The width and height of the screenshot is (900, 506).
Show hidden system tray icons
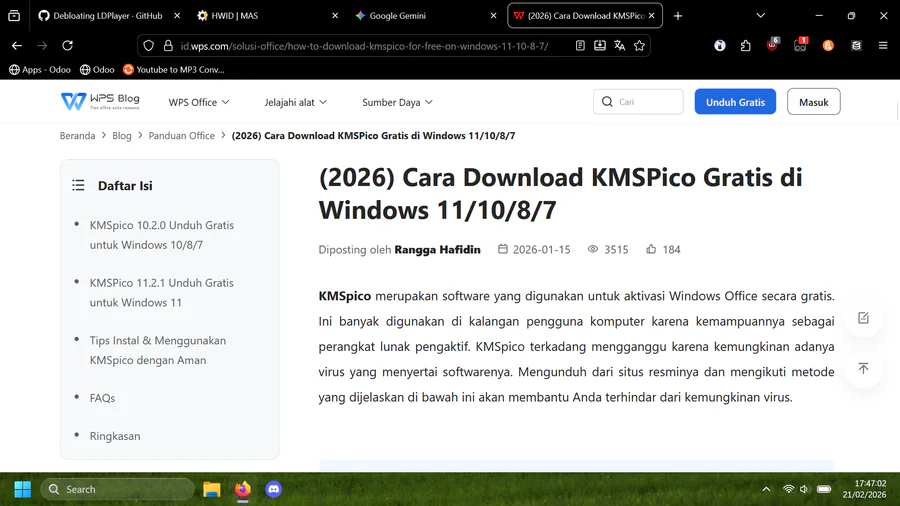766,489
